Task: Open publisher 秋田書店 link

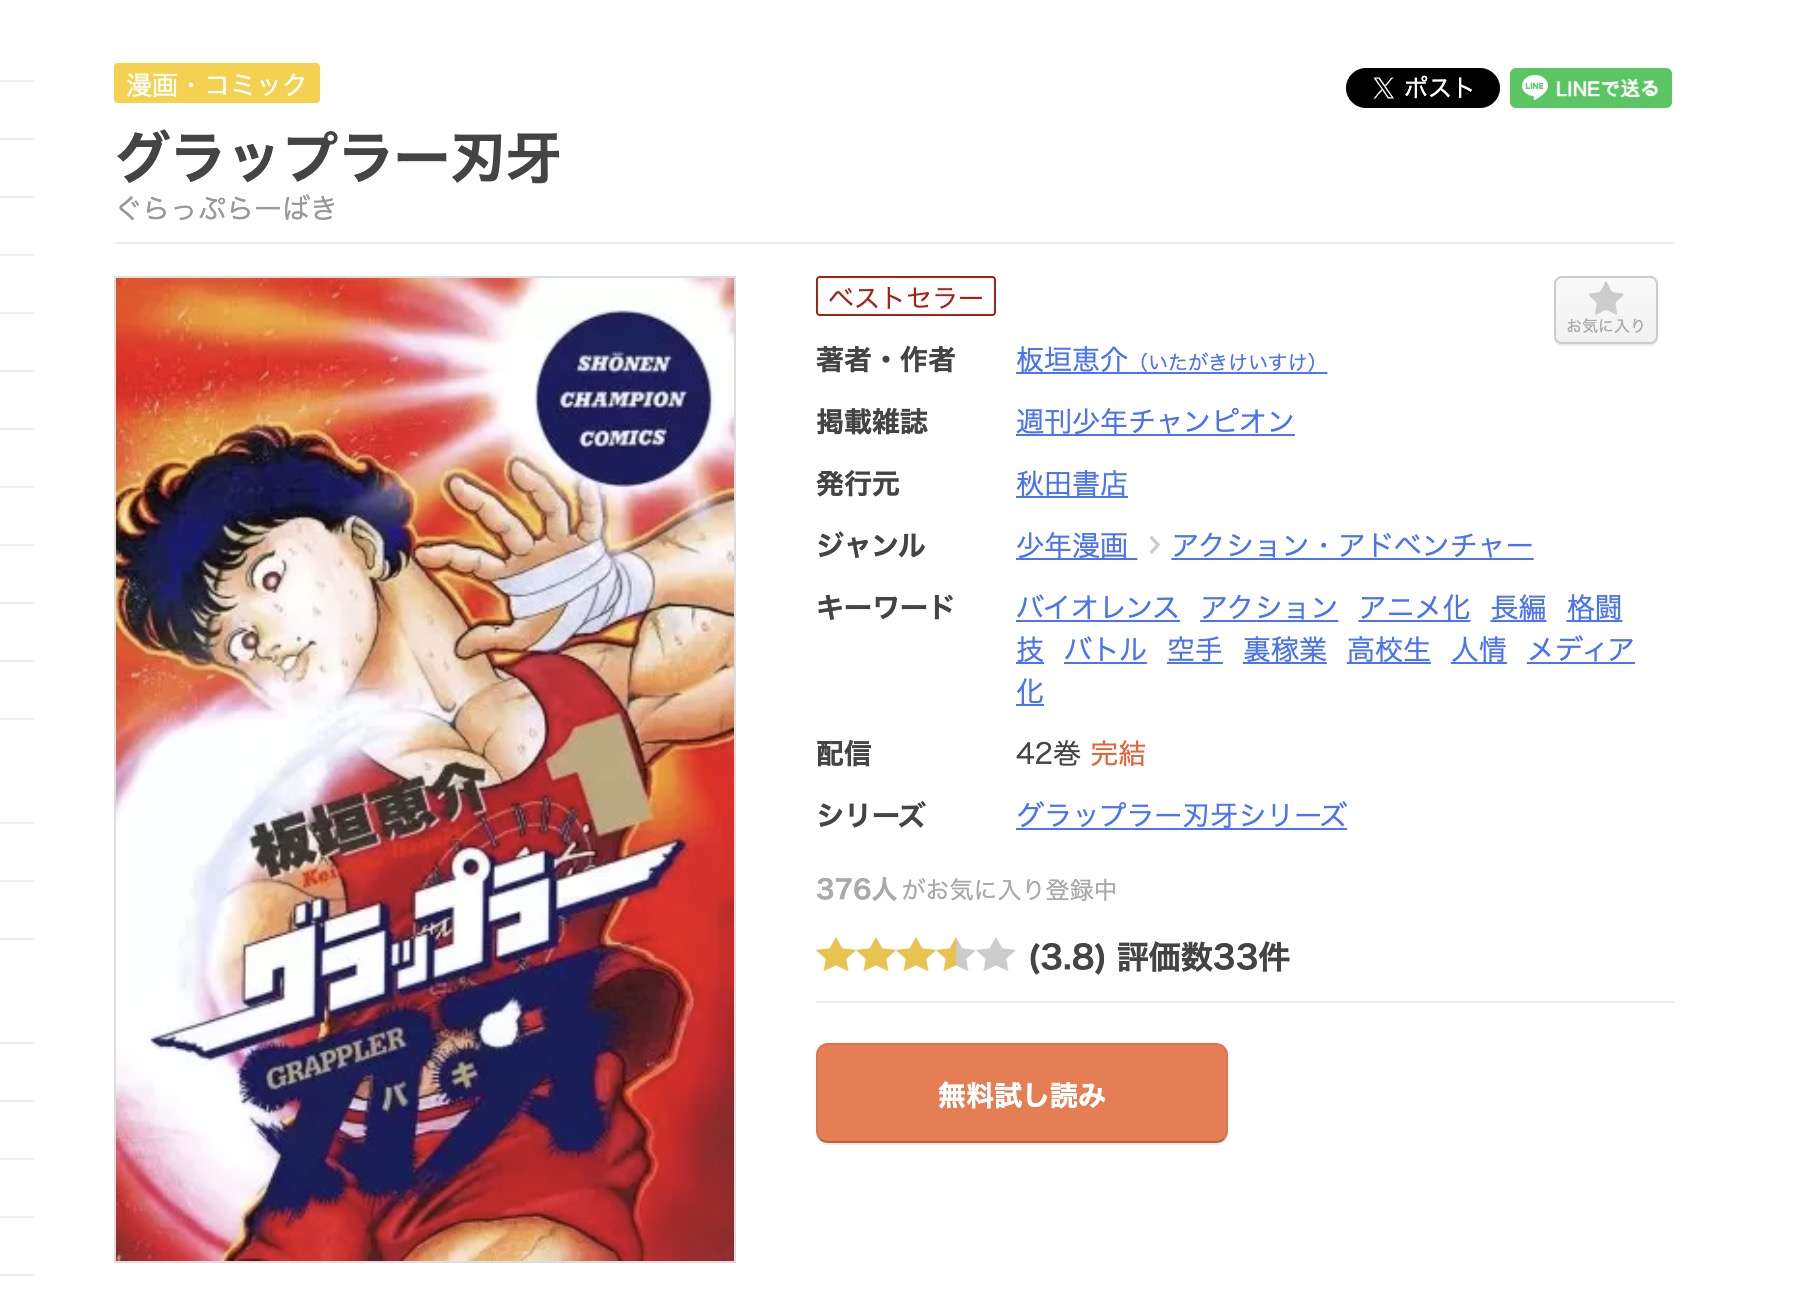Action: pos(1071,484)
